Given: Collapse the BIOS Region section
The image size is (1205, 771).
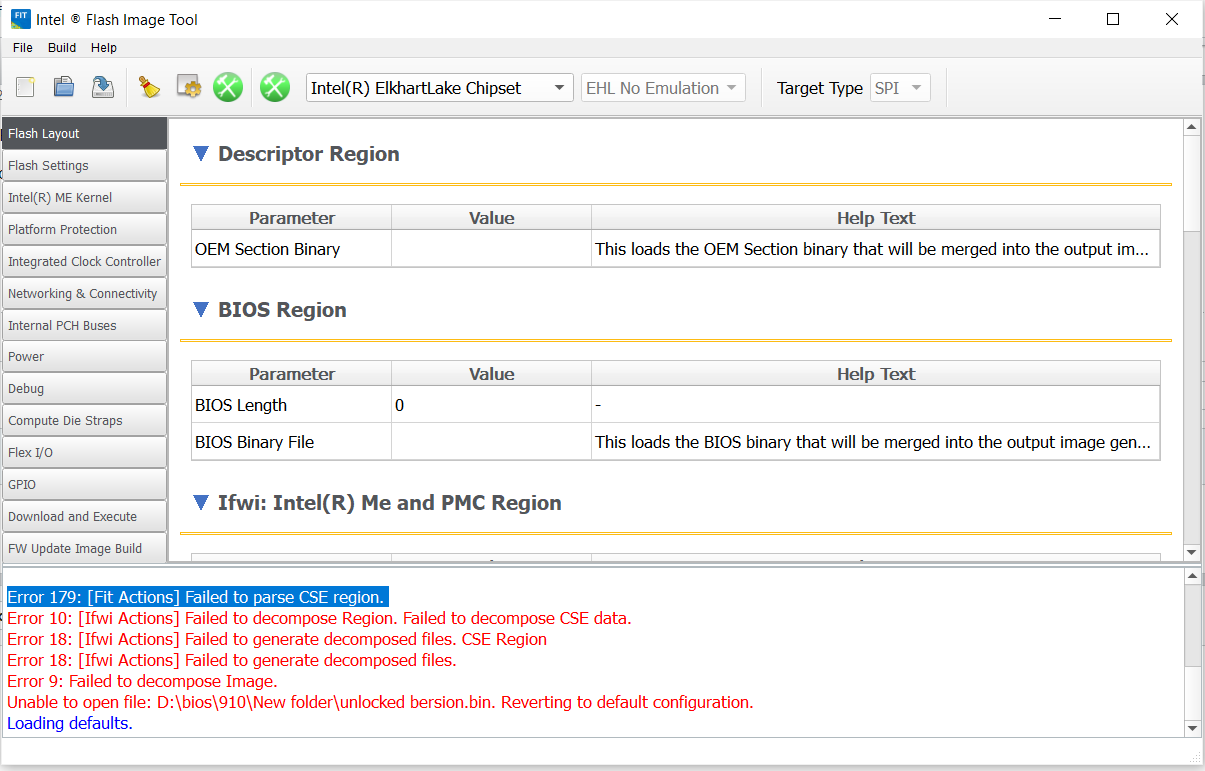Looking at the screenshot, I should click(x=201, y=310).
